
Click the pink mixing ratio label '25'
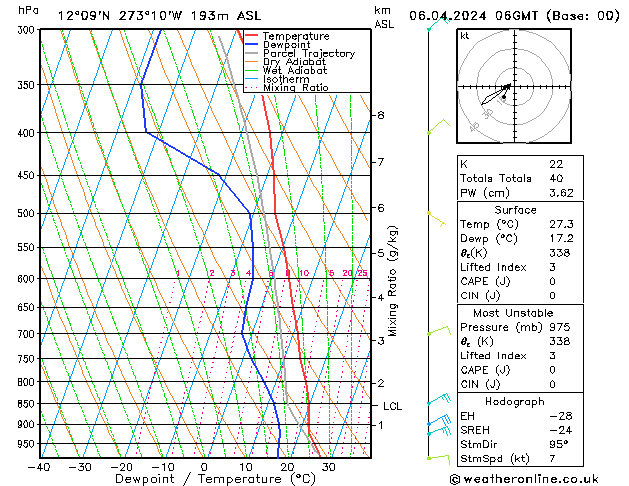coord(362,273)
